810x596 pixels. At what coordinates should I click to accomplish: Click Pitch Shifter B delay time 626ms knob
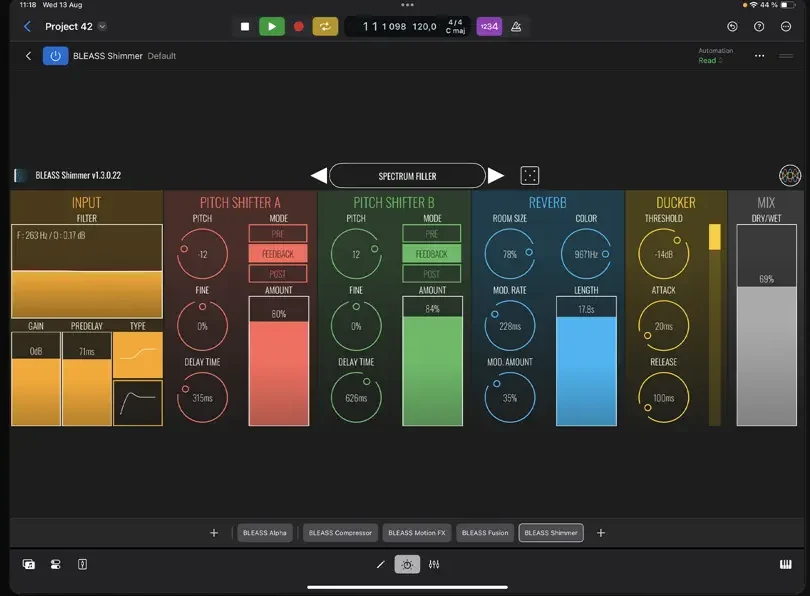pos(356,398)
